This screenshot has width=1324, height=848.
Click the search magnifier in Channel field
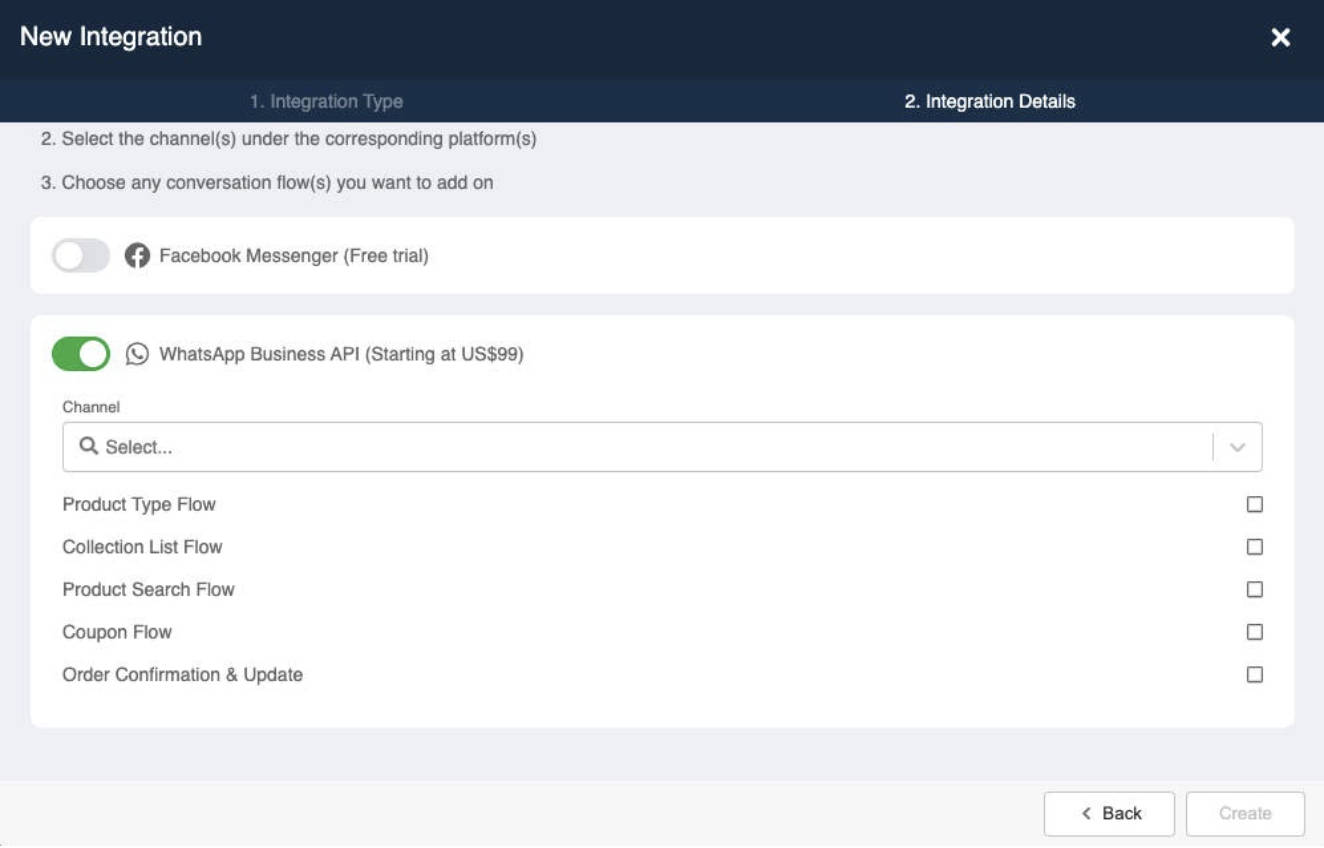coord(88,446)
